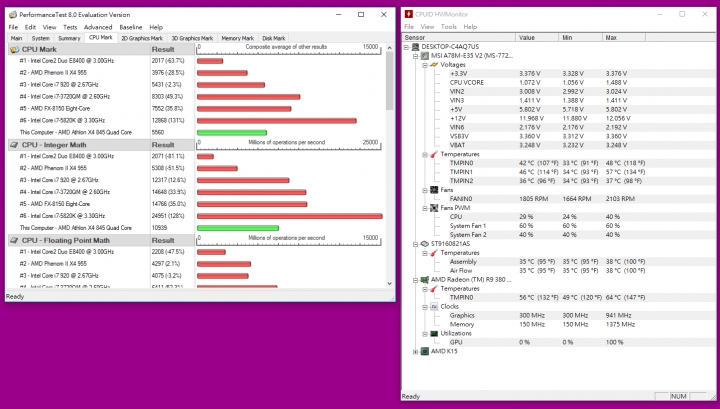The height and width of the screenshot is (409, 720).
Task: Click the CPU Mark section icon
Action: click(x=14, y=49)
